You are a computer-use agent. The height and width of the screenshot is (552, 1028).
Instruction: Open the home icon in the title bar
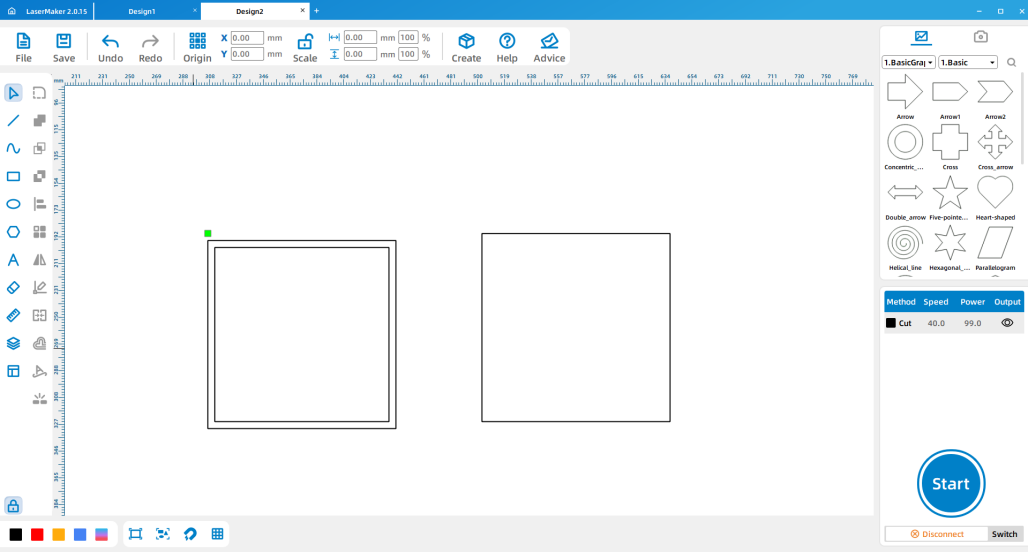tap(12, 11)
